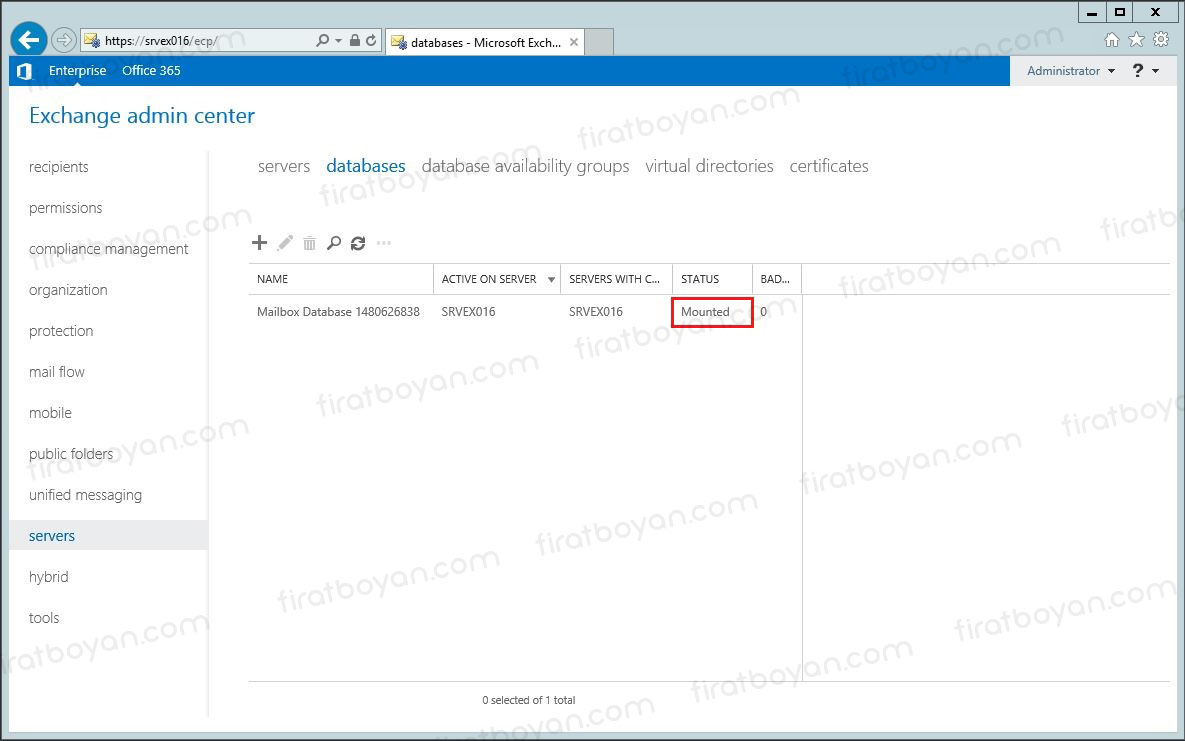The height and width of the screenshot is (741, 1185).
Task: Open hybrid section in sidebar
Action: pyautogui.click(x=48, y=576)
